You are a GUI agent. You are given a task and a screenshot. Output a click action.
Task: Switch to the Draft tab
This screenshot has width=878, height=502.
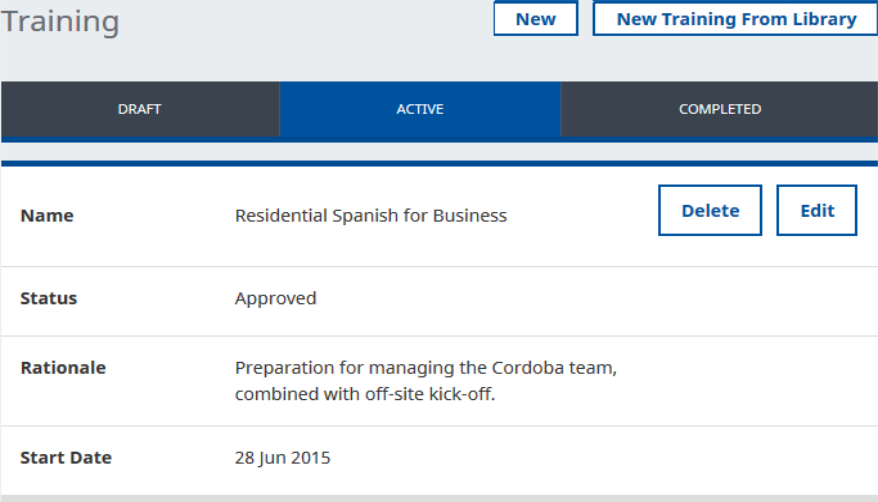[x=140, y=109]
